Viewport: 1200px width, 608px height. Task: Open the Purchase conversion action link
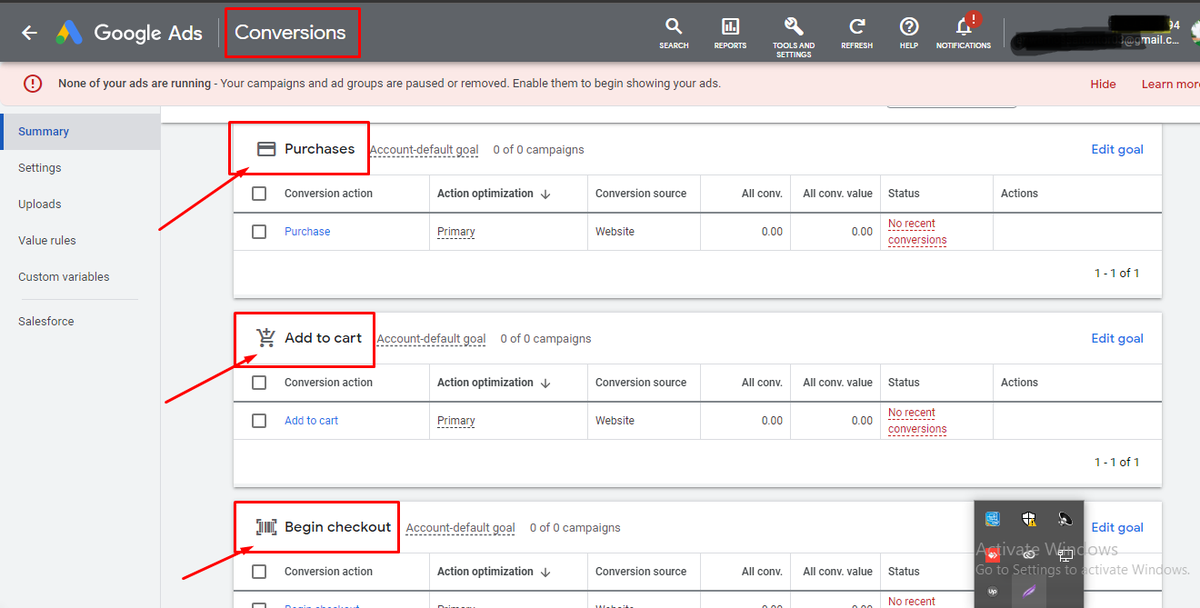307,231
